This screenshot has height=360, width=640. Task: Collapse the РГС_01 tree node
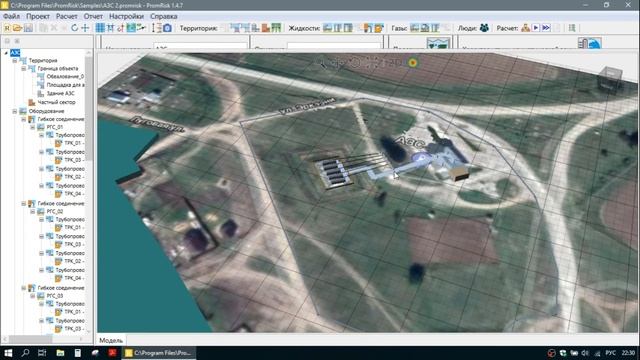point(33,127)
